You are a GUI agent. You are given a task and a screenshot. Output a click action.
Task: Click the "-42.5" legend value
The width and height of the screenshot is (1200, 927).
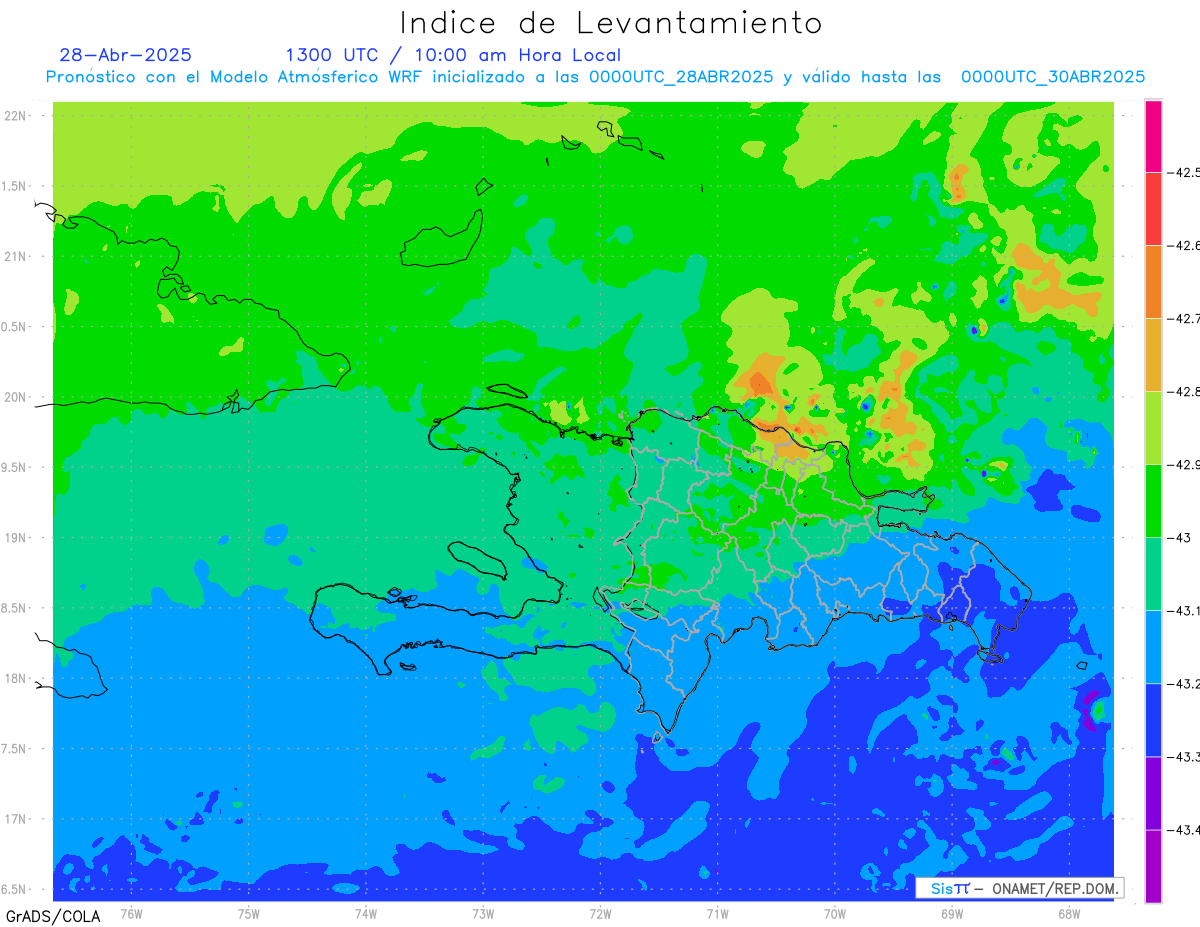tap(1184, 172)
